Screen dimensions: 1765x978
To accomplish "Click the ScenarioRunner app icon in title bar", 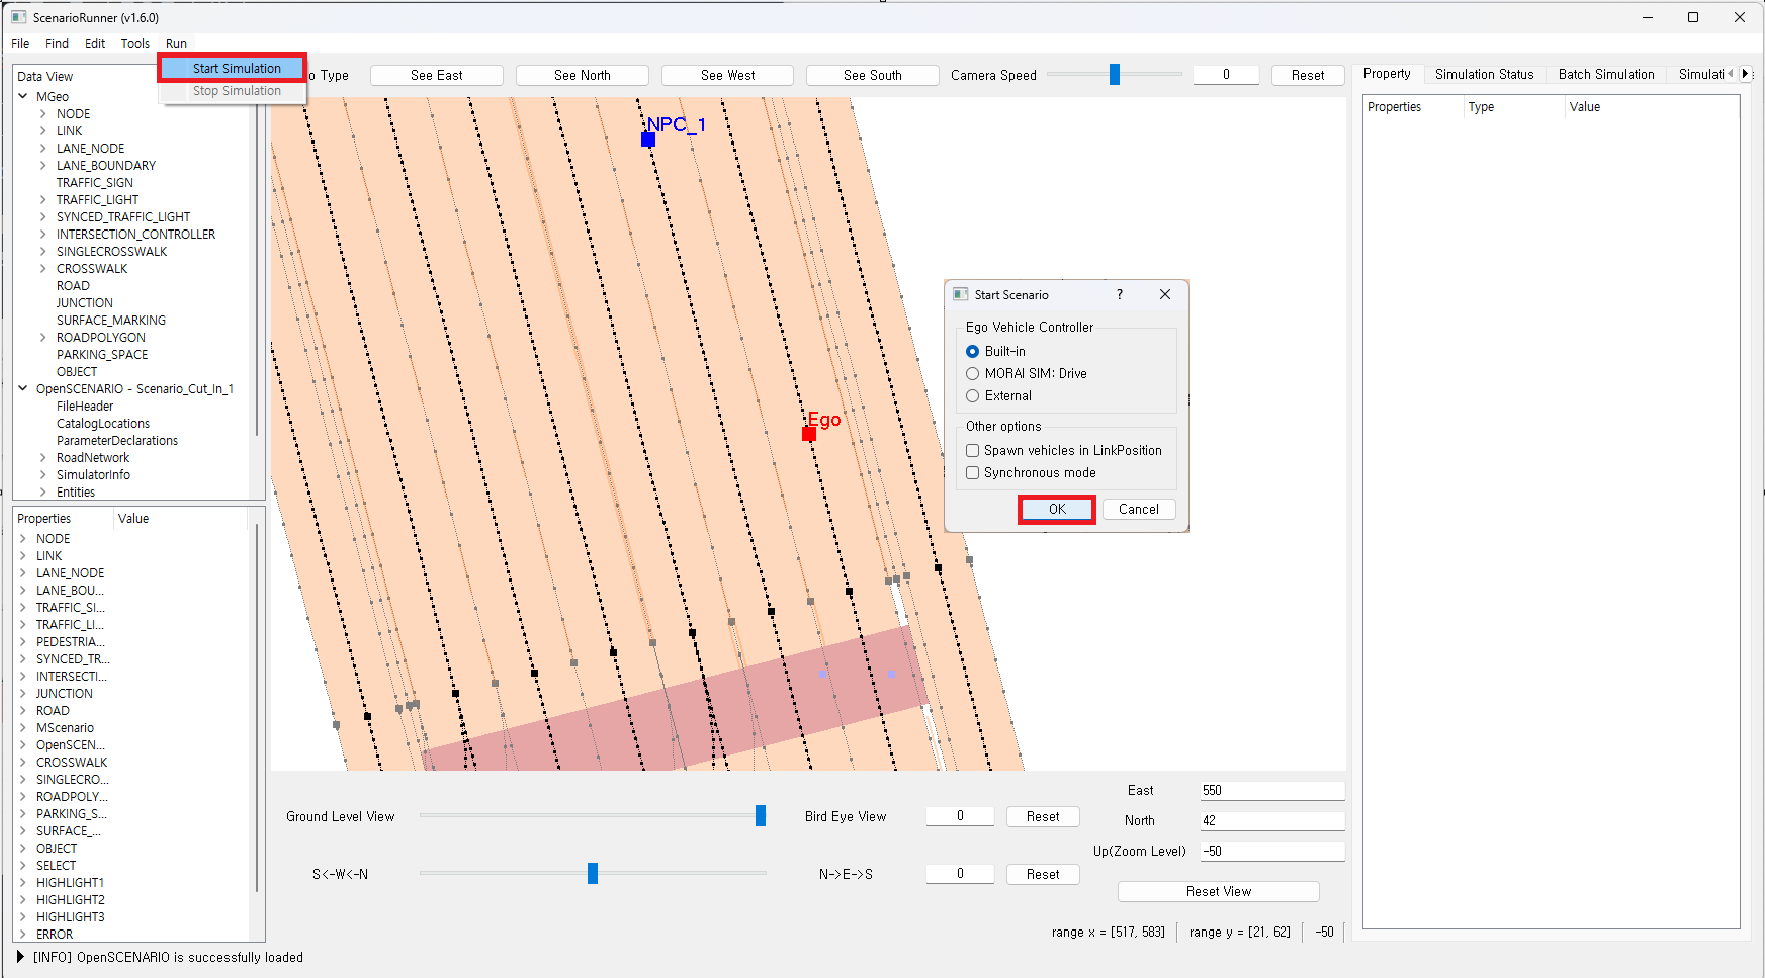I will coord(18,17).
